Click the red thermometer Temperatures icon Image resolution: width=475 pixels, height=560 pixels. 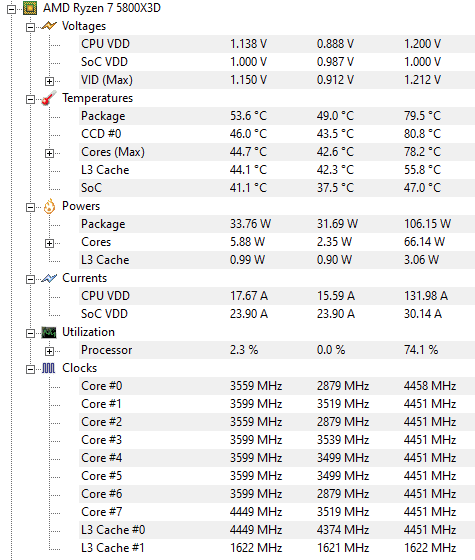[x=49, y=98]
